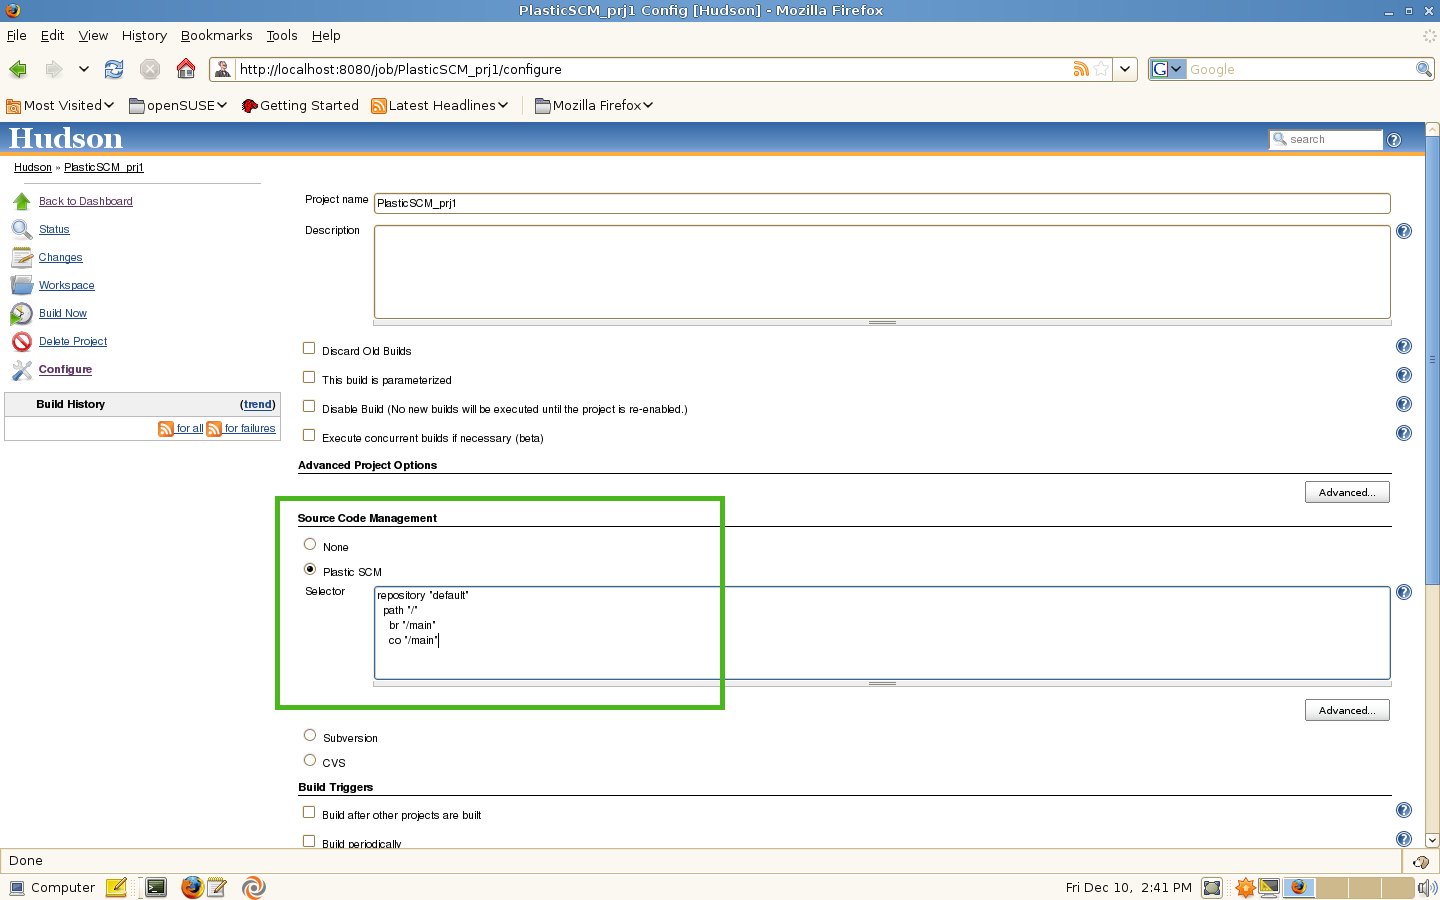Open the Getting Started bookmark

coord(300,105)
